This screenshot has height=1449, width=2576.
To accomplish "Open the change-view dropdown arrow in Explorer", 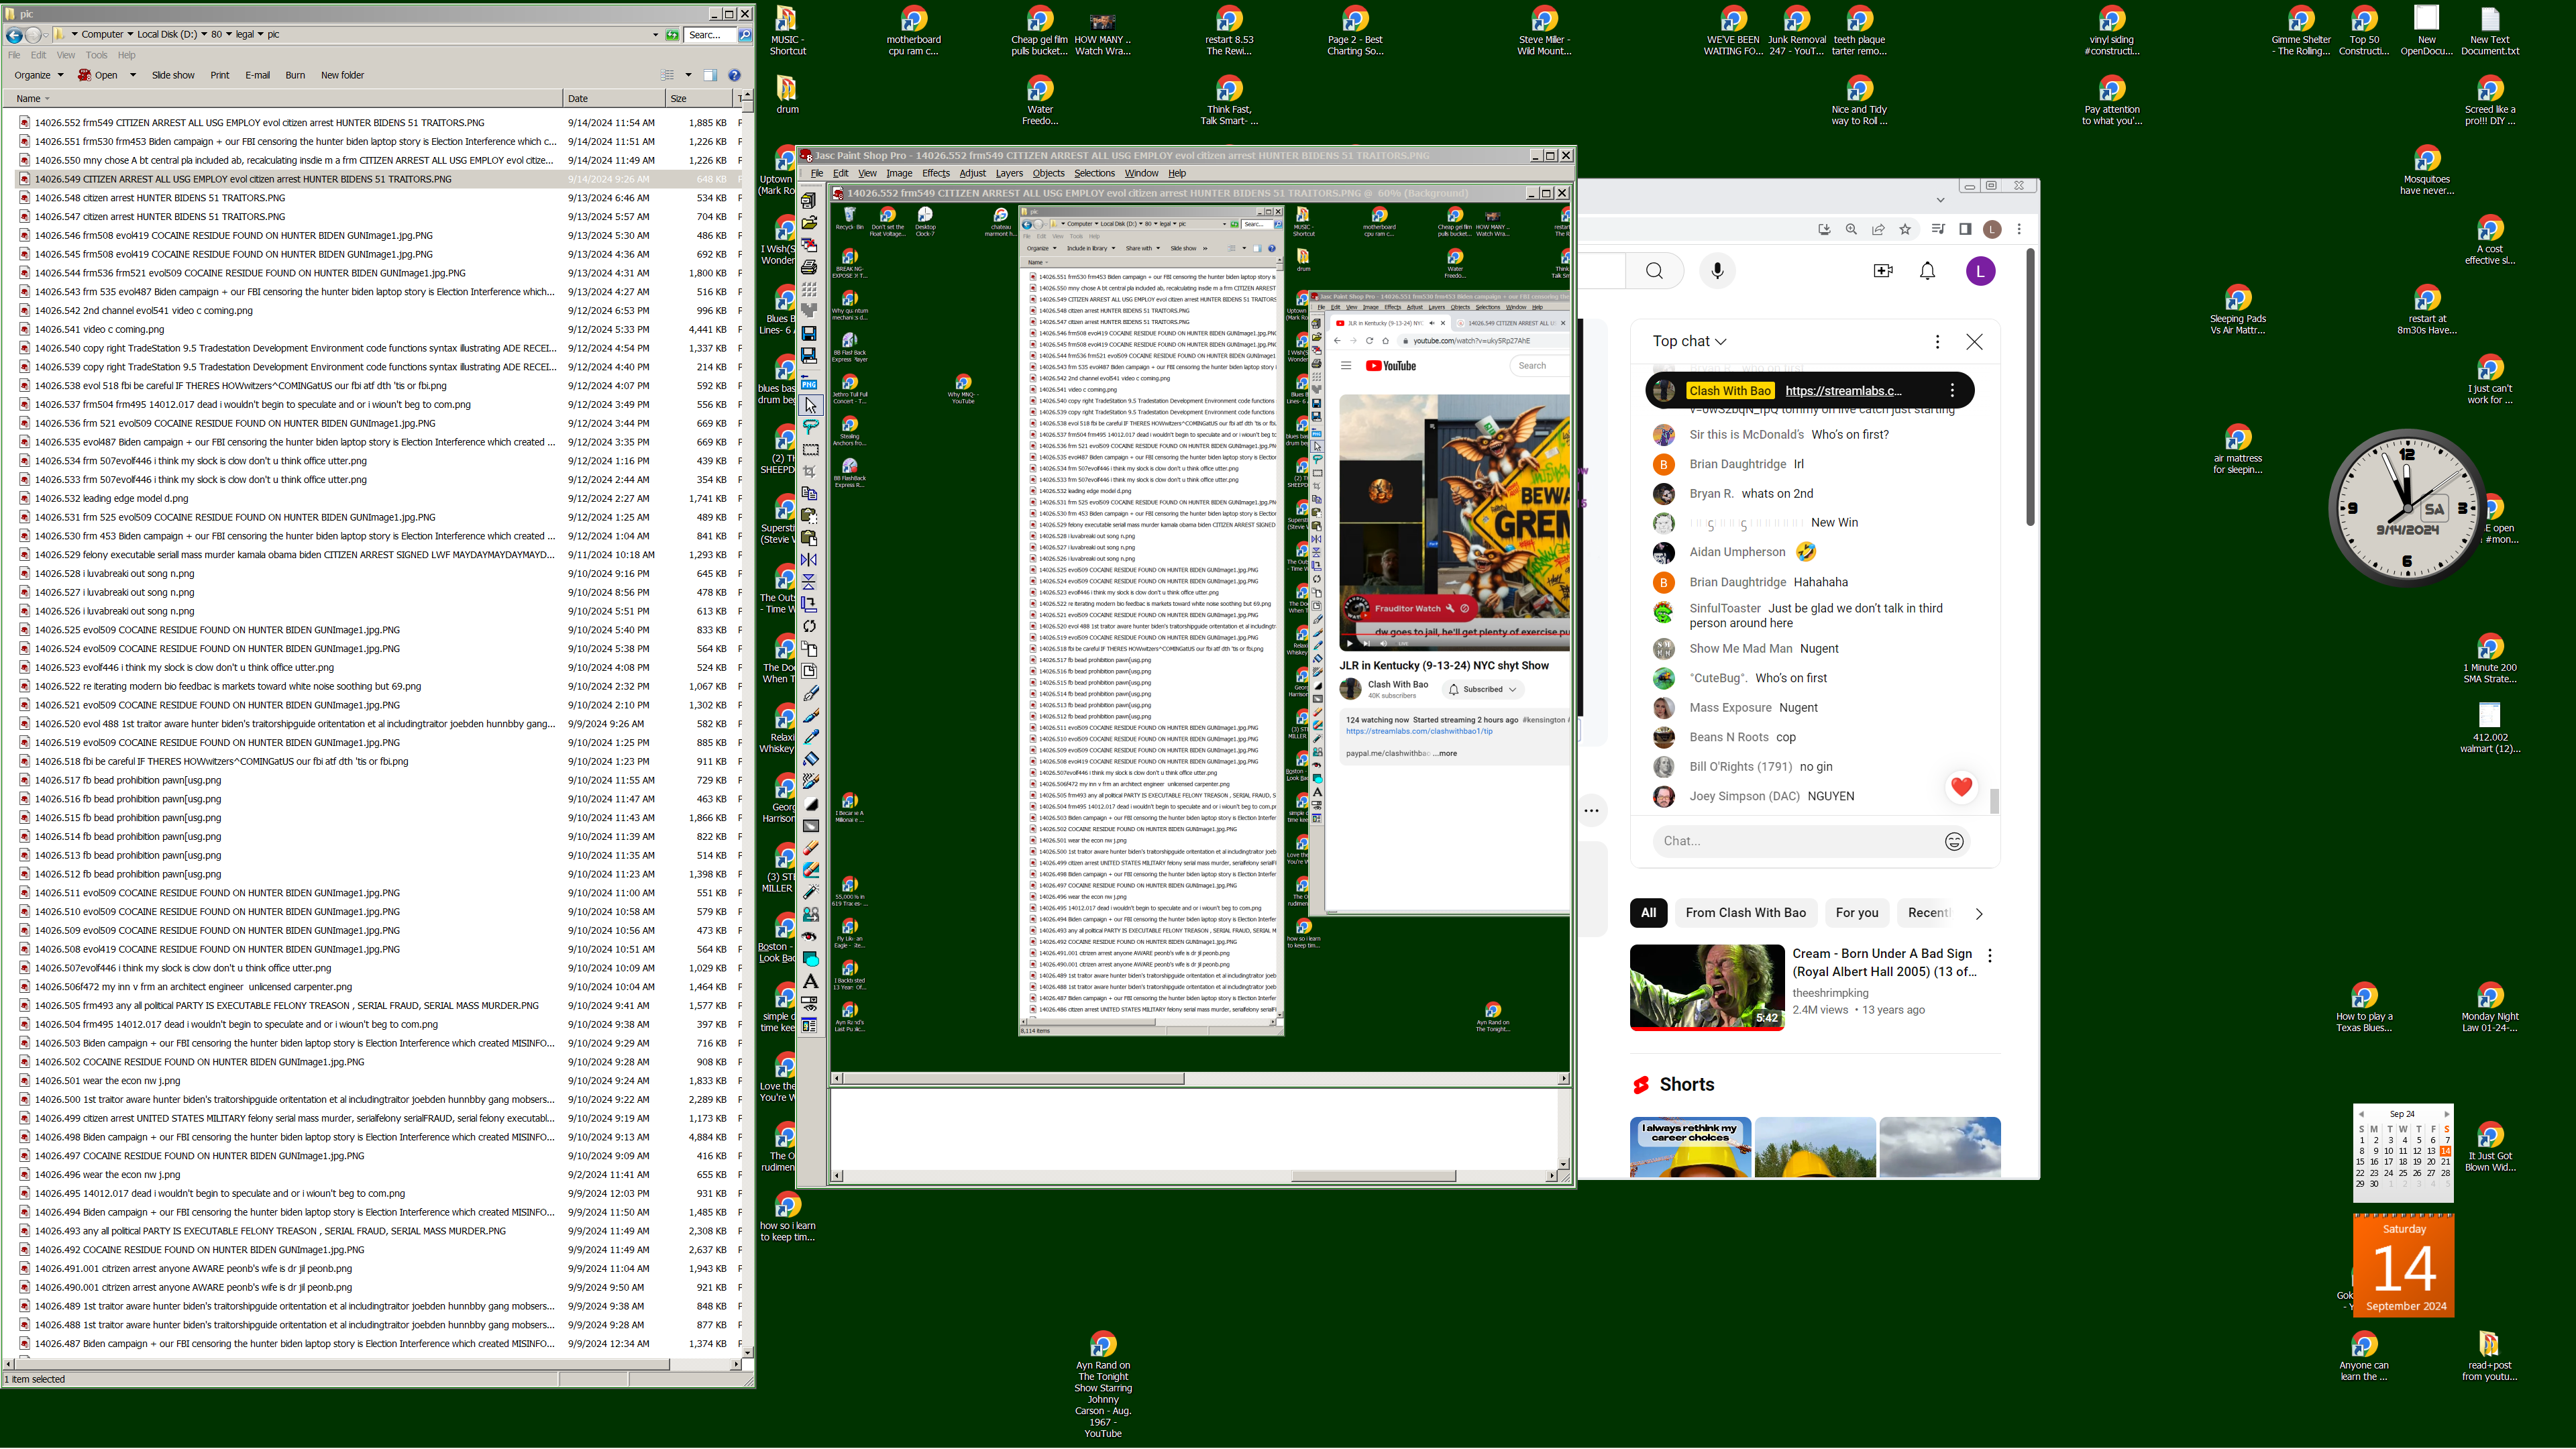I will click(x=688, y=75).
